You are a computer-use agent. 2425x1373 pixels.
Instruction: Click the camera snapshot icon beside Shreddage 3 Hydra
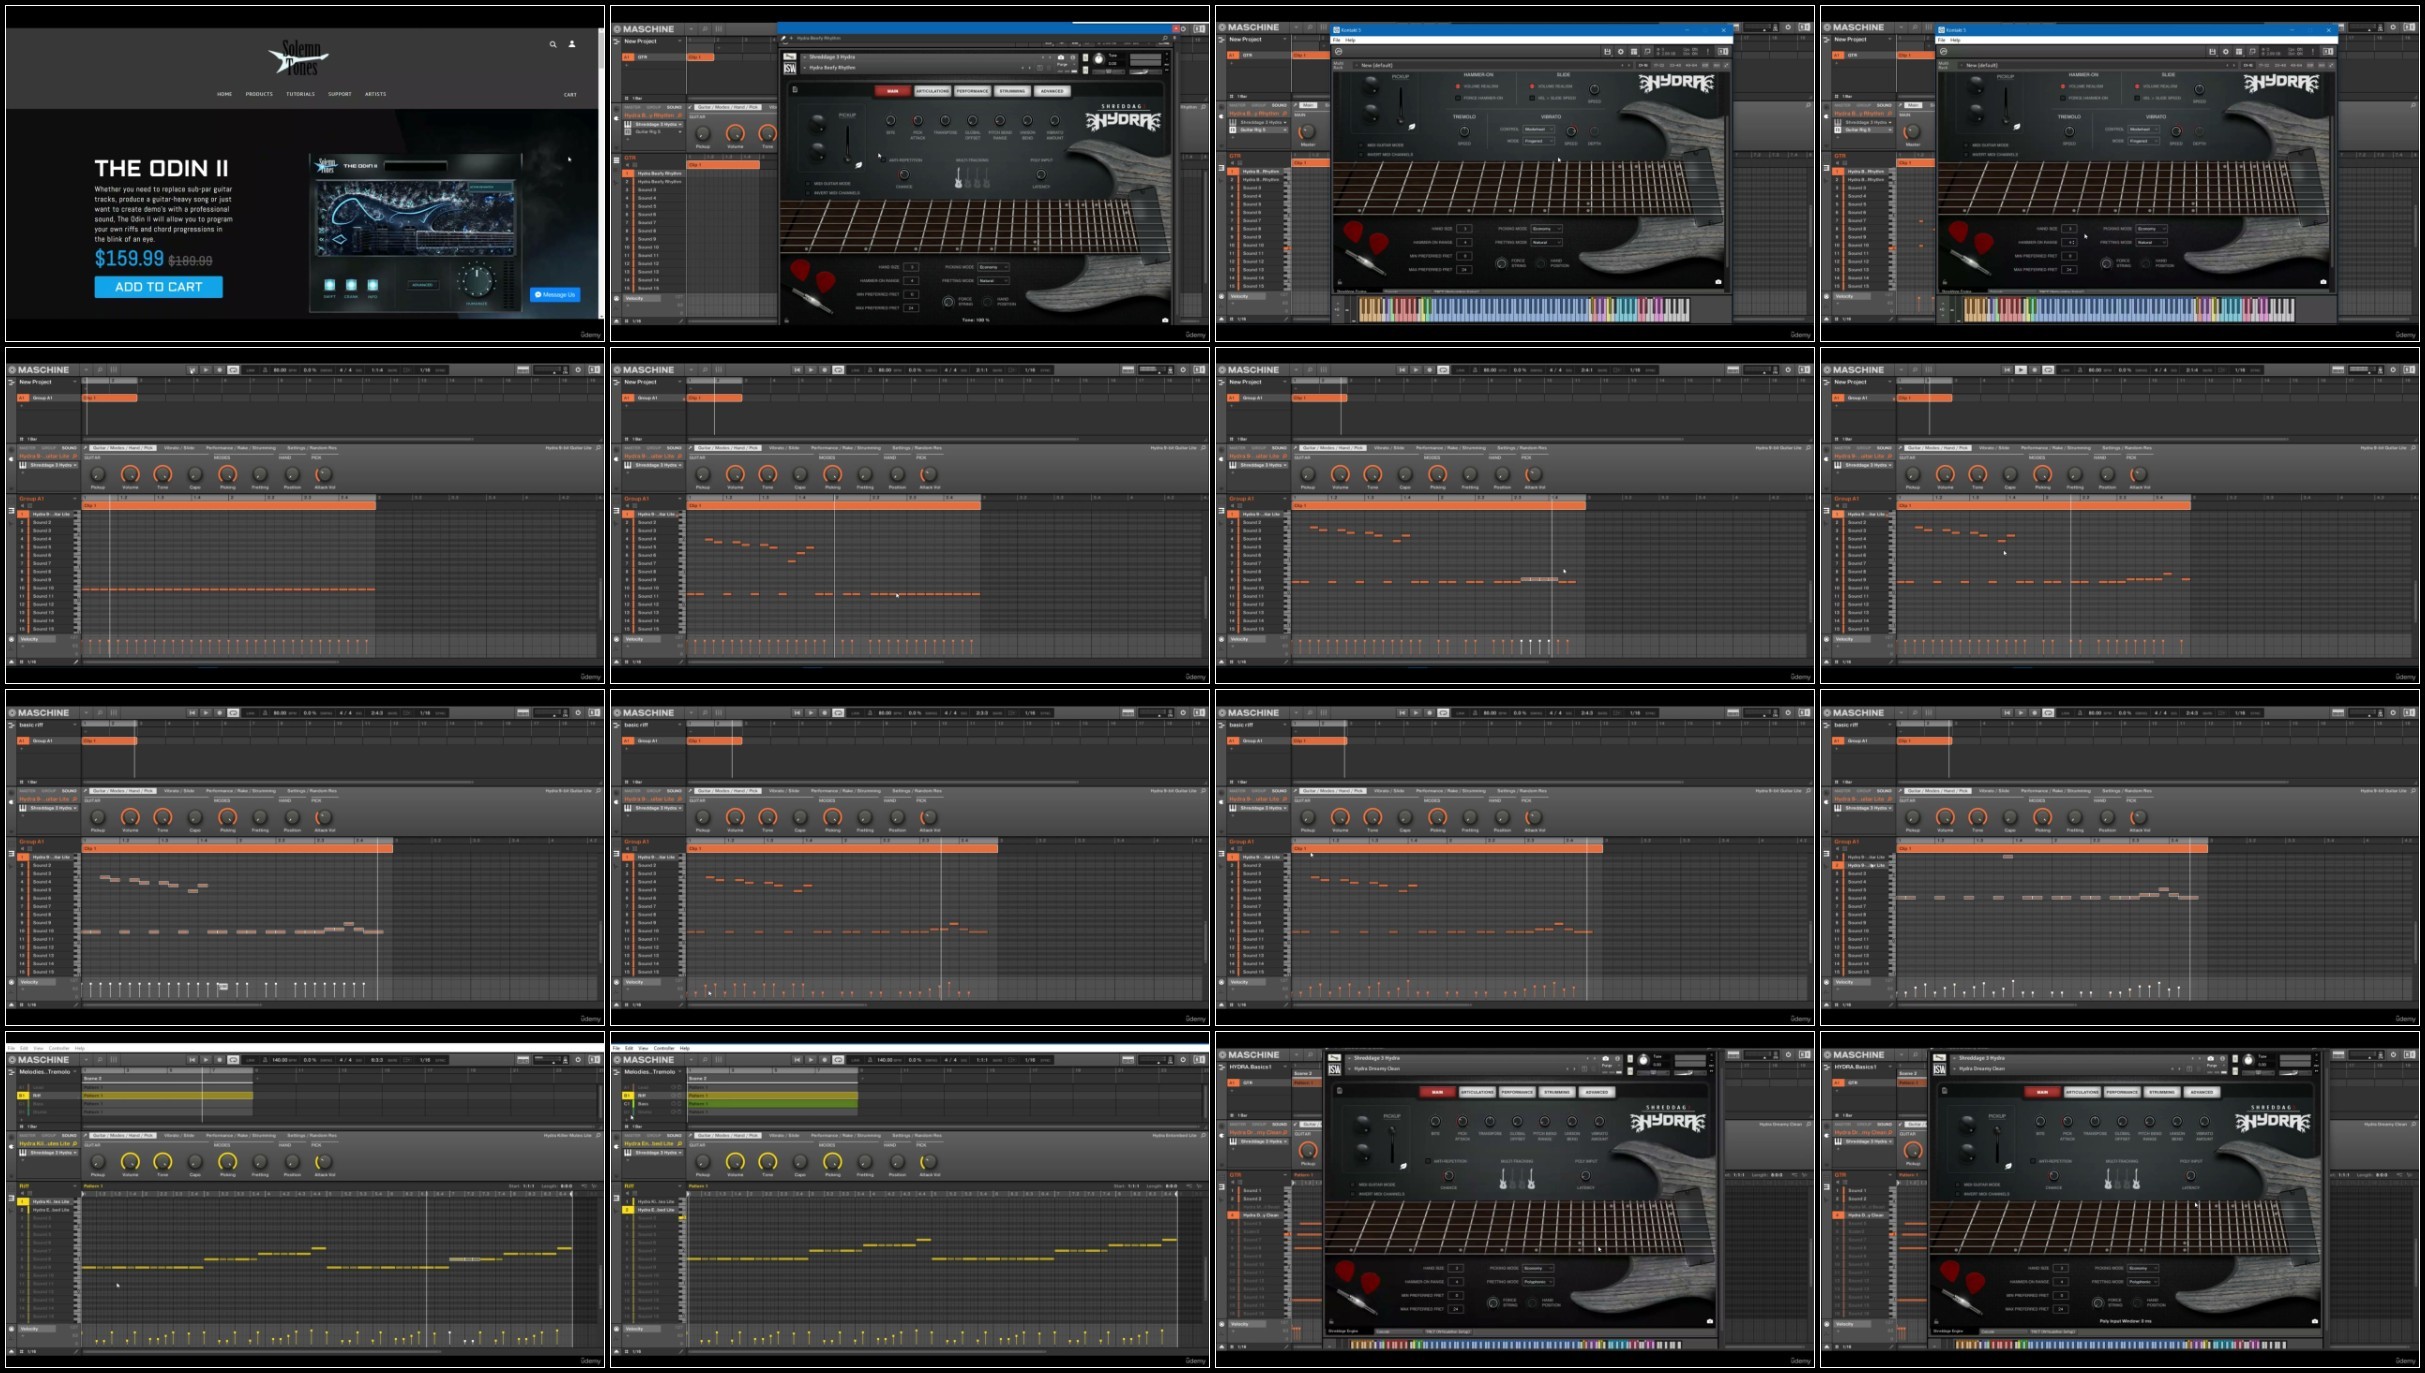tap(1061, 57)
